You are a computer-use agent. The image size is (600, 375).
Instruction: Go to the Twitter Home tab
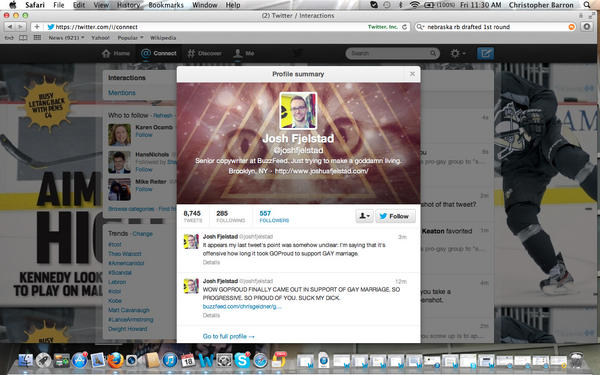(116, 53)
